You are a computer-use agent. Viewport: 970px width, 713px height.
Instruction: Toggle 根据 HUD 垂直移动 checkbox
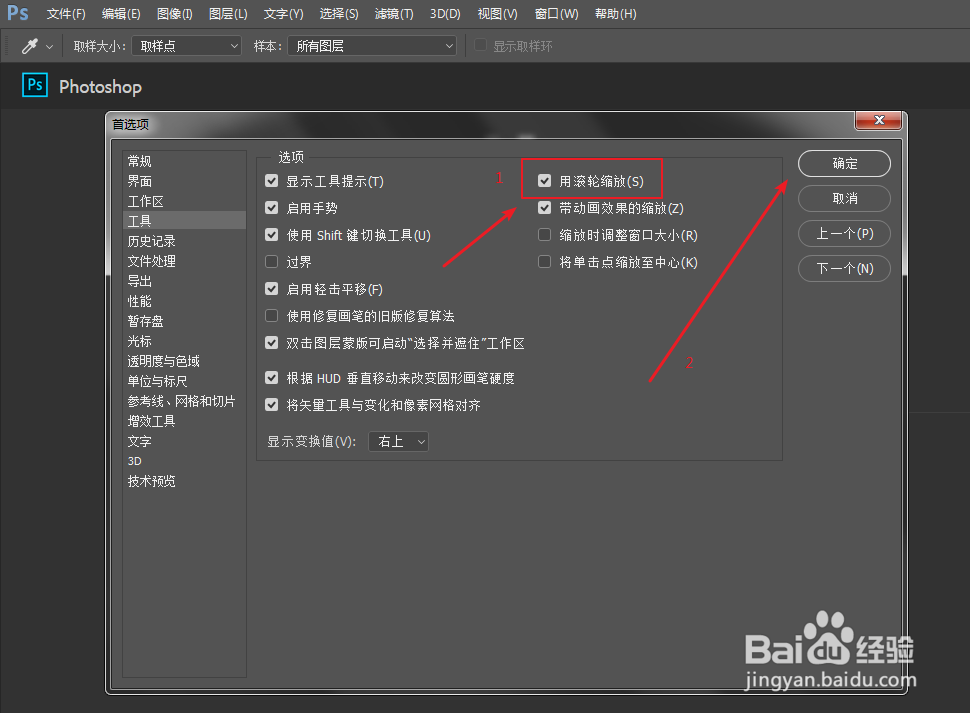tap(272, 377)
